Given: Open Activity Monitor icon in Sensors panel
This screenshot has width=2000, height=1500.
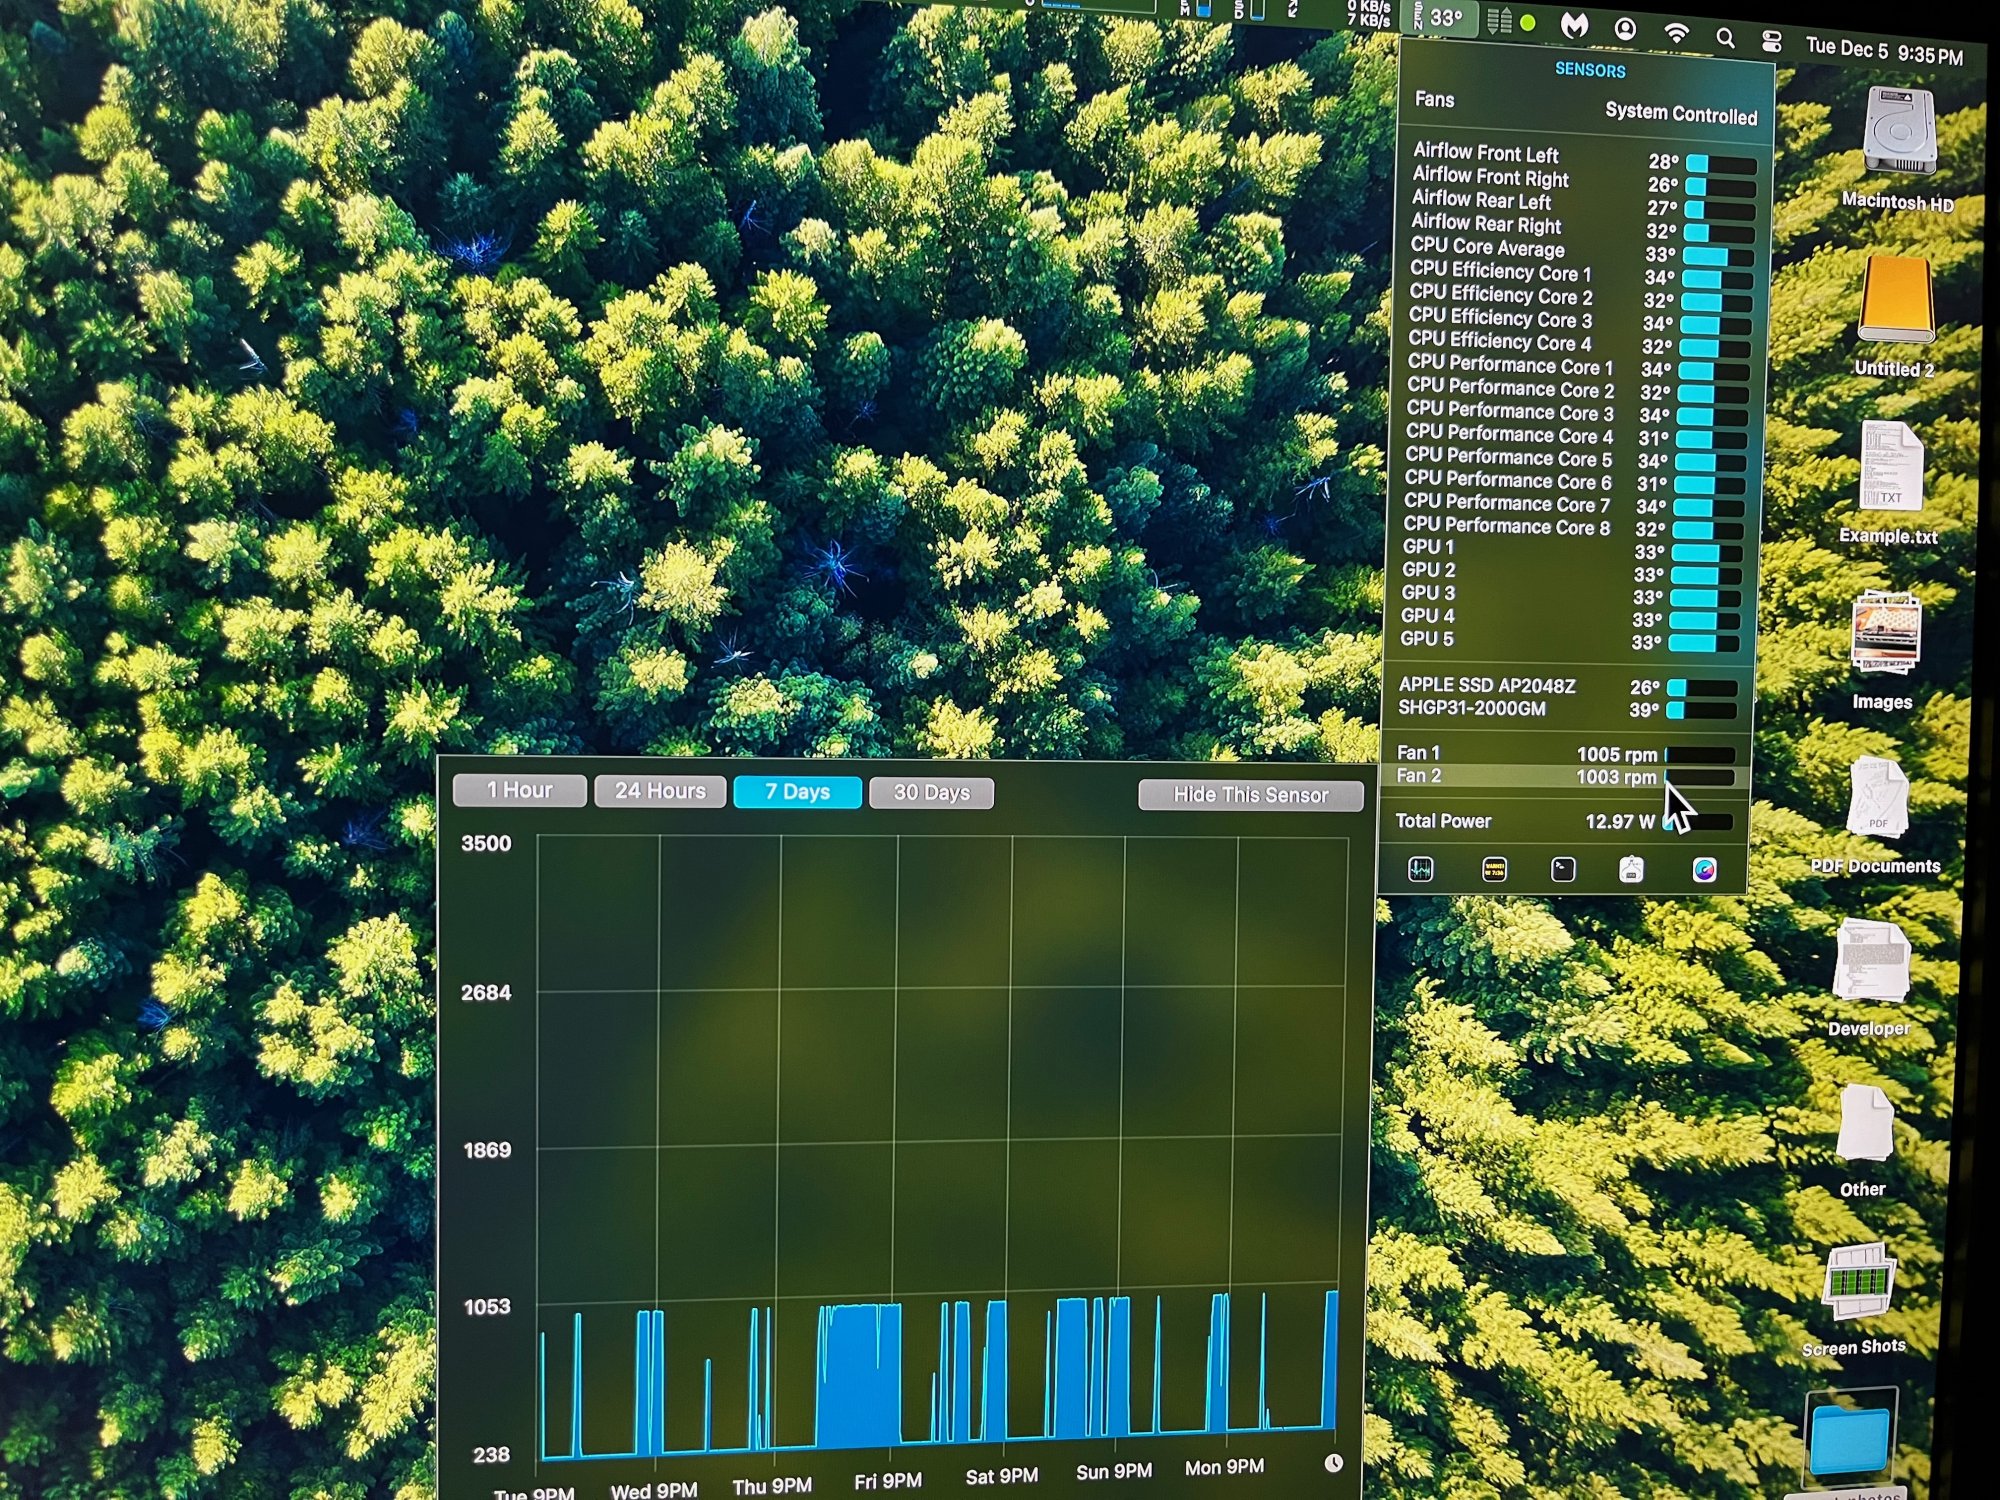Looking at the screenshot, I should pos(1421,869).
